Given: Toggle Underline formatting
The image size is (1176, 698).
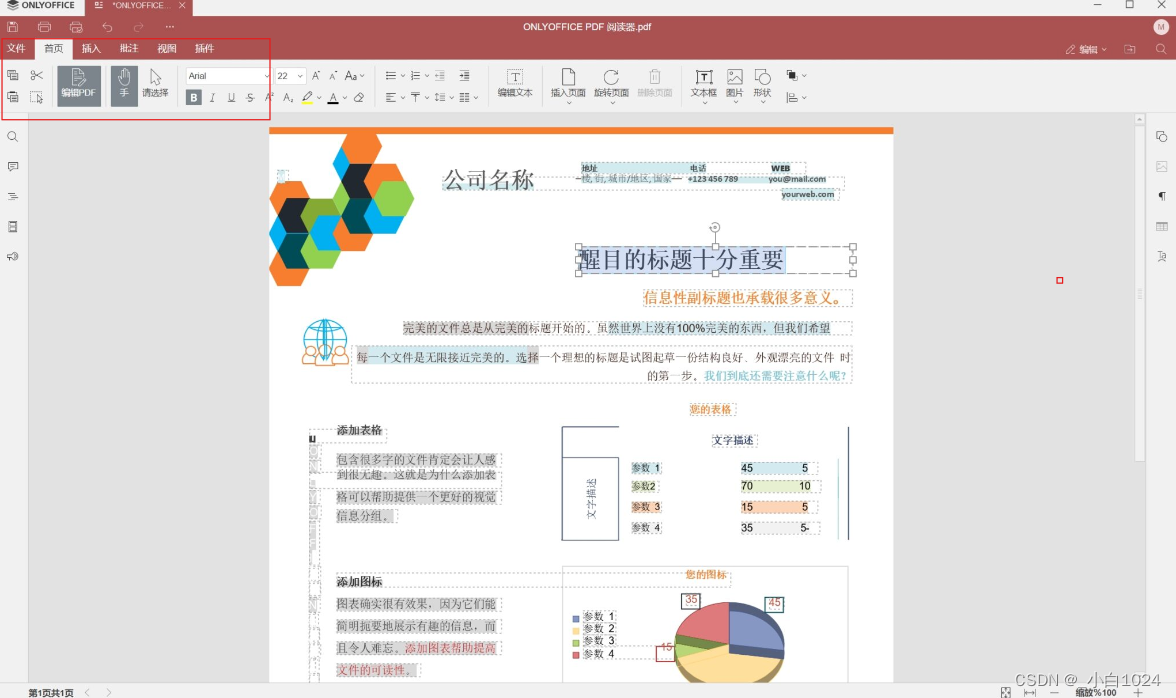Looking at the screenshot, I should (x=231, y=97).
